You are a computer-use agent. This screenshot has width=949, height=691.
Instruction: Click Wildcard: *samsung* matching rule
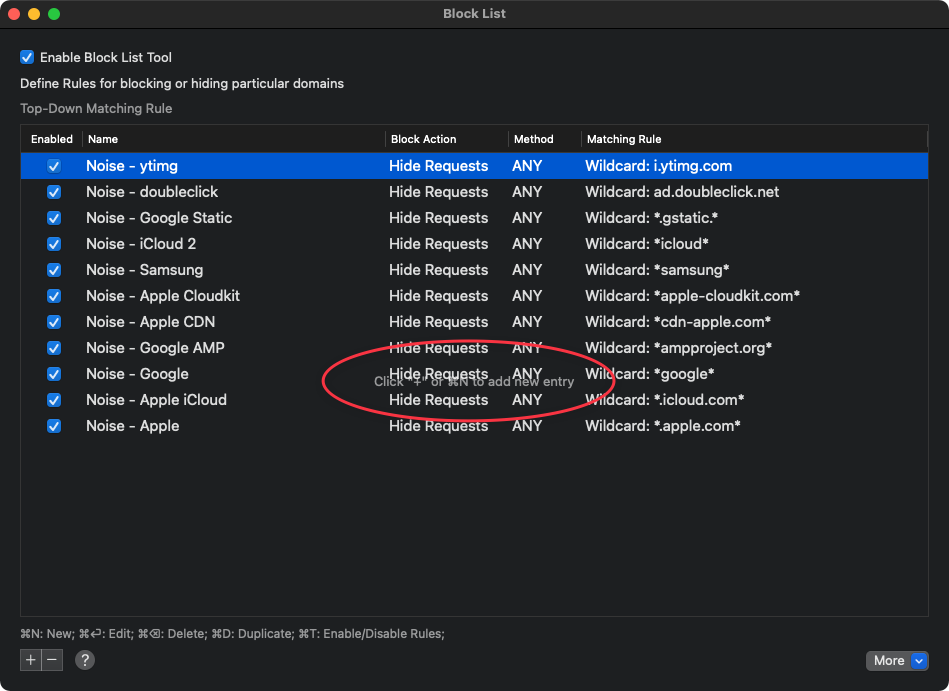click(x=657, y=270)
